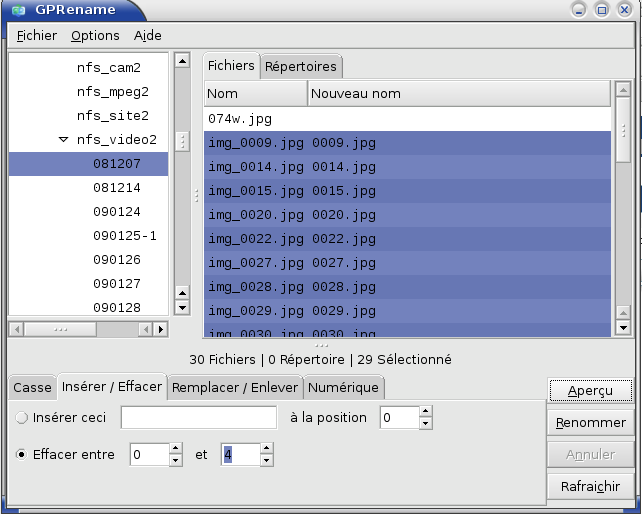Switch to the Numérique tab
The height and width of the screenshot is (514, 642).
tap(343, 387)
